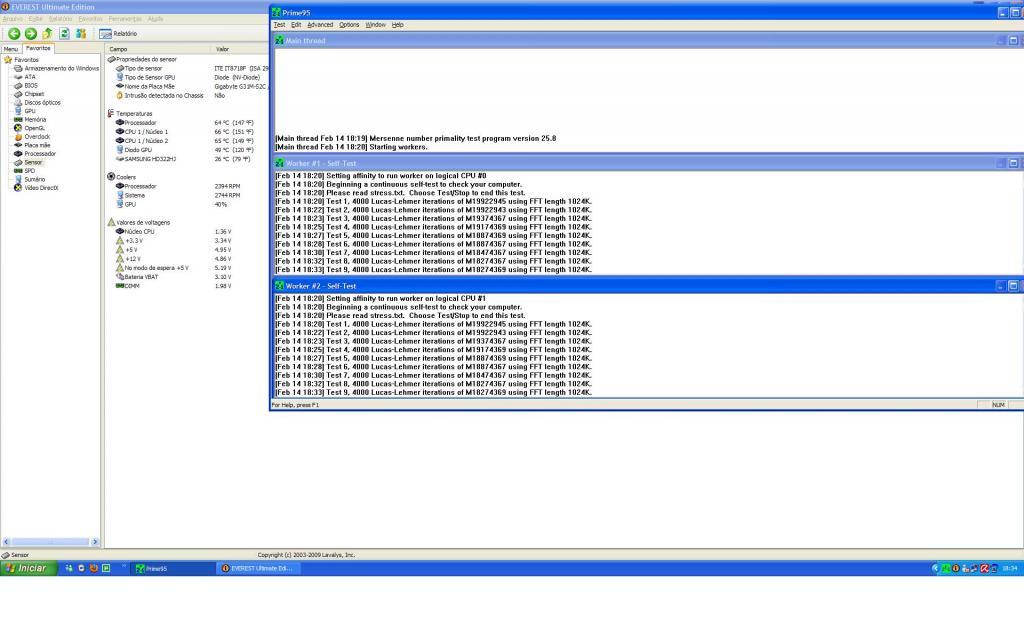Select the GPU item in the favorites tree

[x=25, y=111]
